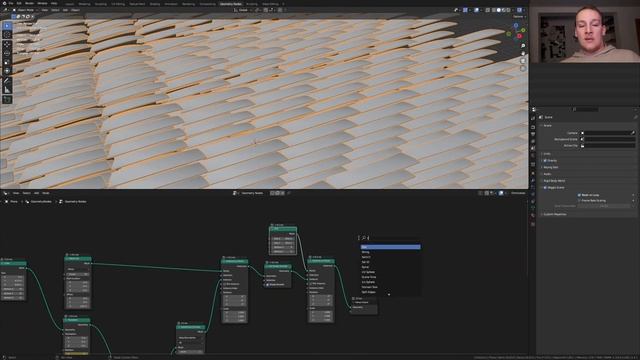Screen dimensions: 640x360
Task: Switch to solid viewport shading
Action: pyautogui.click(x=499, y=10)
